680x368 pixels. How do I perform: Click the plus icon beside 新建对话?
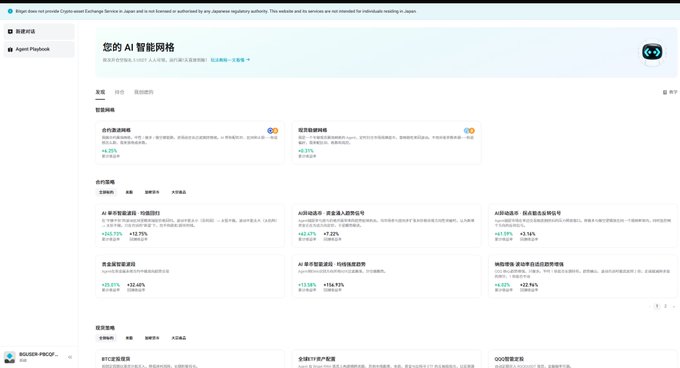10,32
